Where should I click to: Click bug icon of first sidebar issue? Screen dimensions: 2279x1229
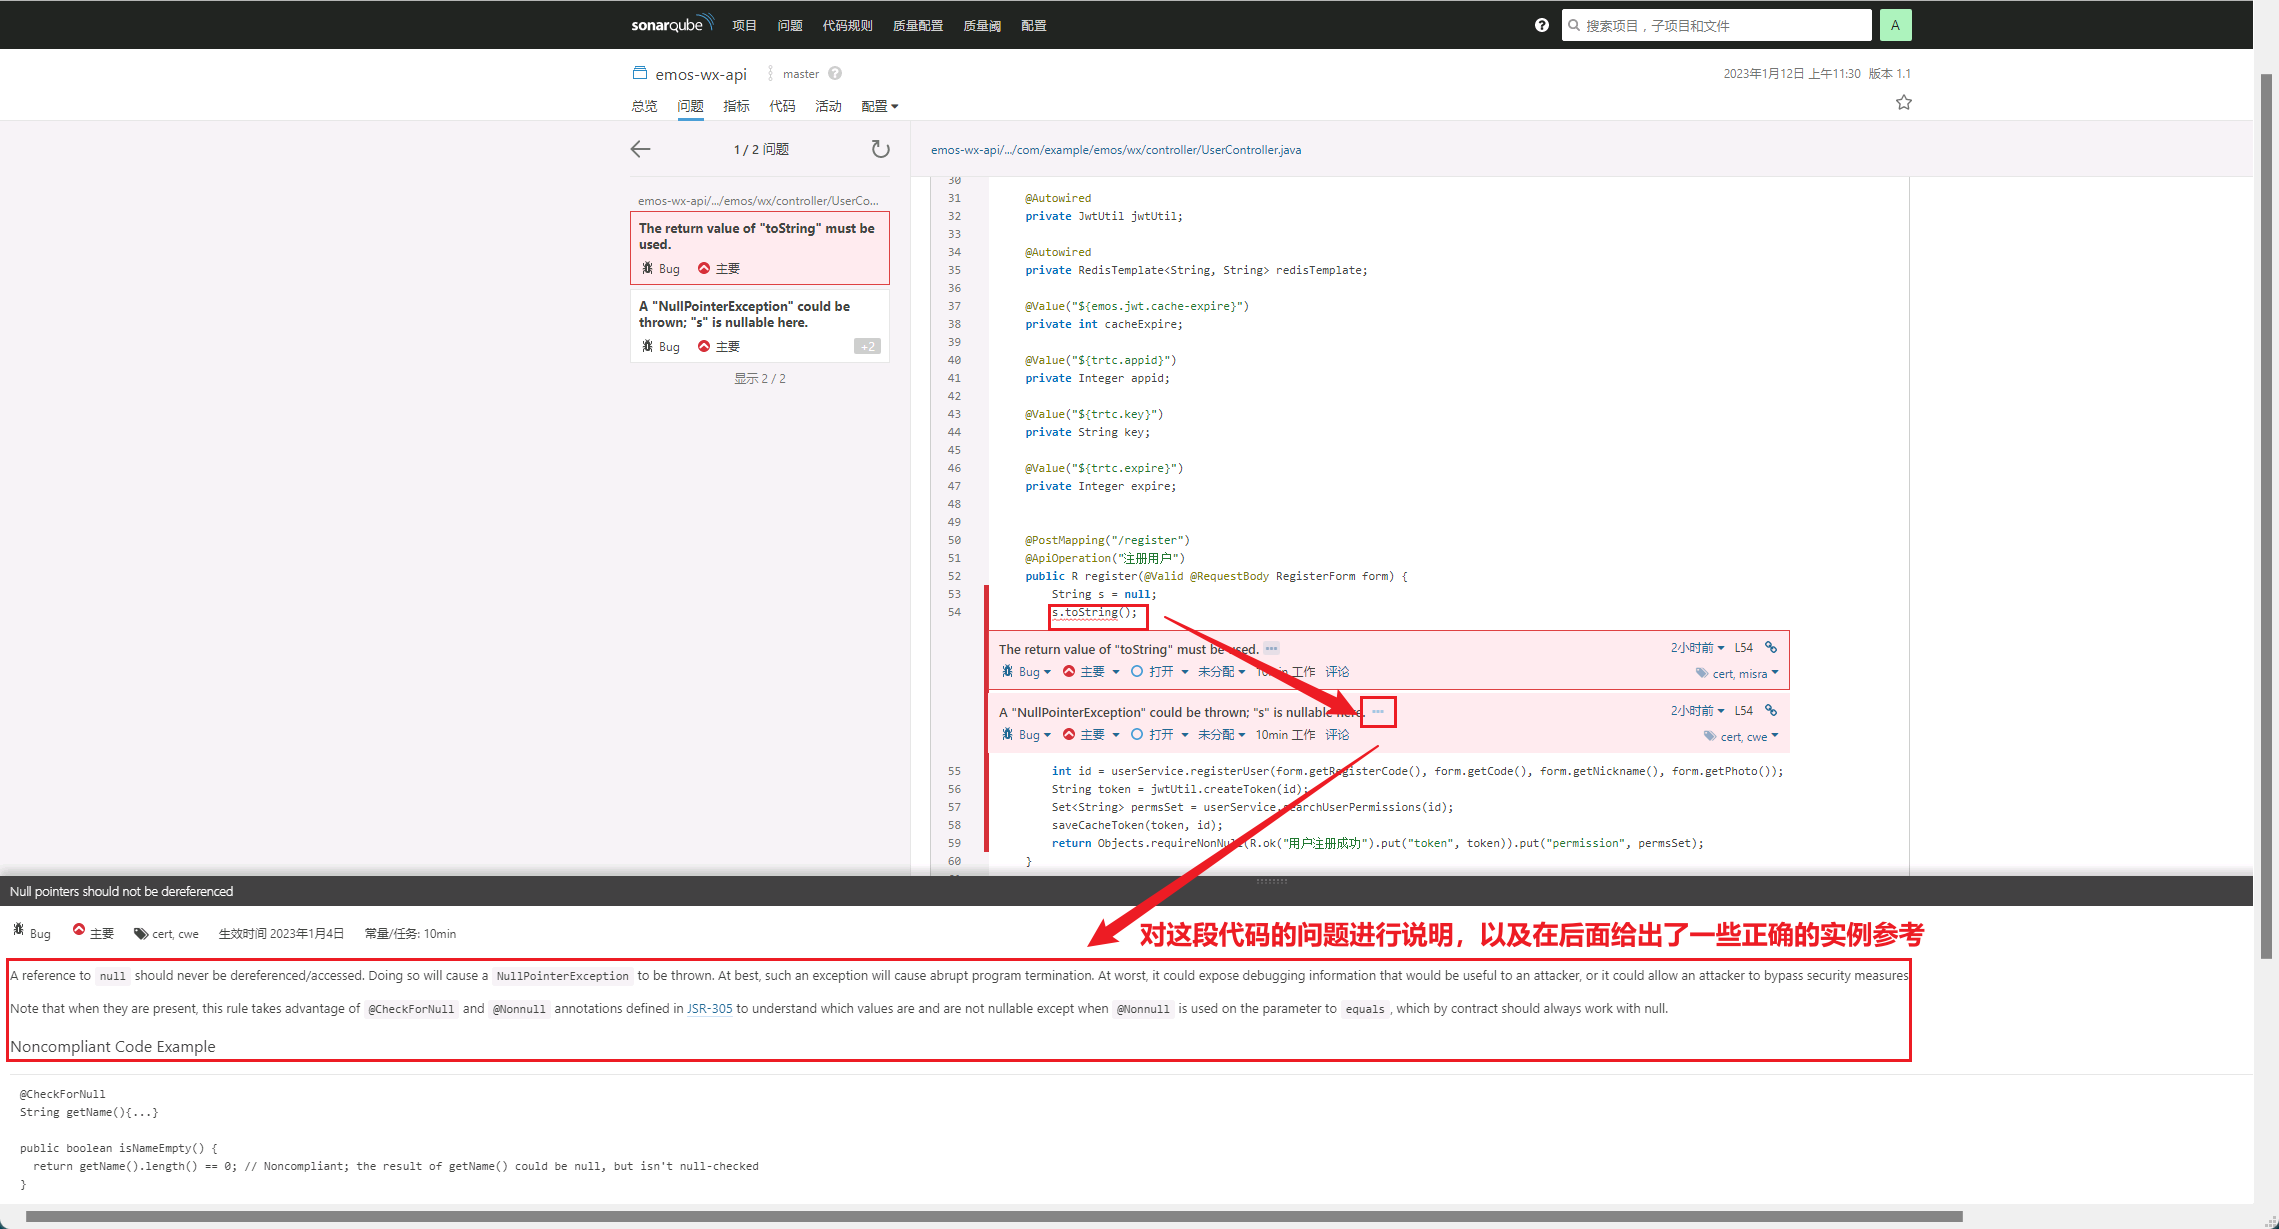(x=647, y=268)
